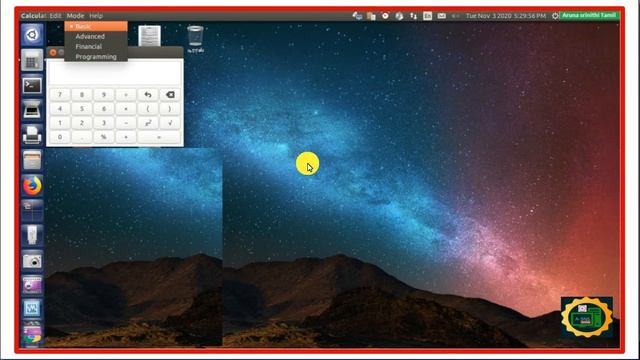Open the Calculator menu in menu bar

click(x=34, y=16)
